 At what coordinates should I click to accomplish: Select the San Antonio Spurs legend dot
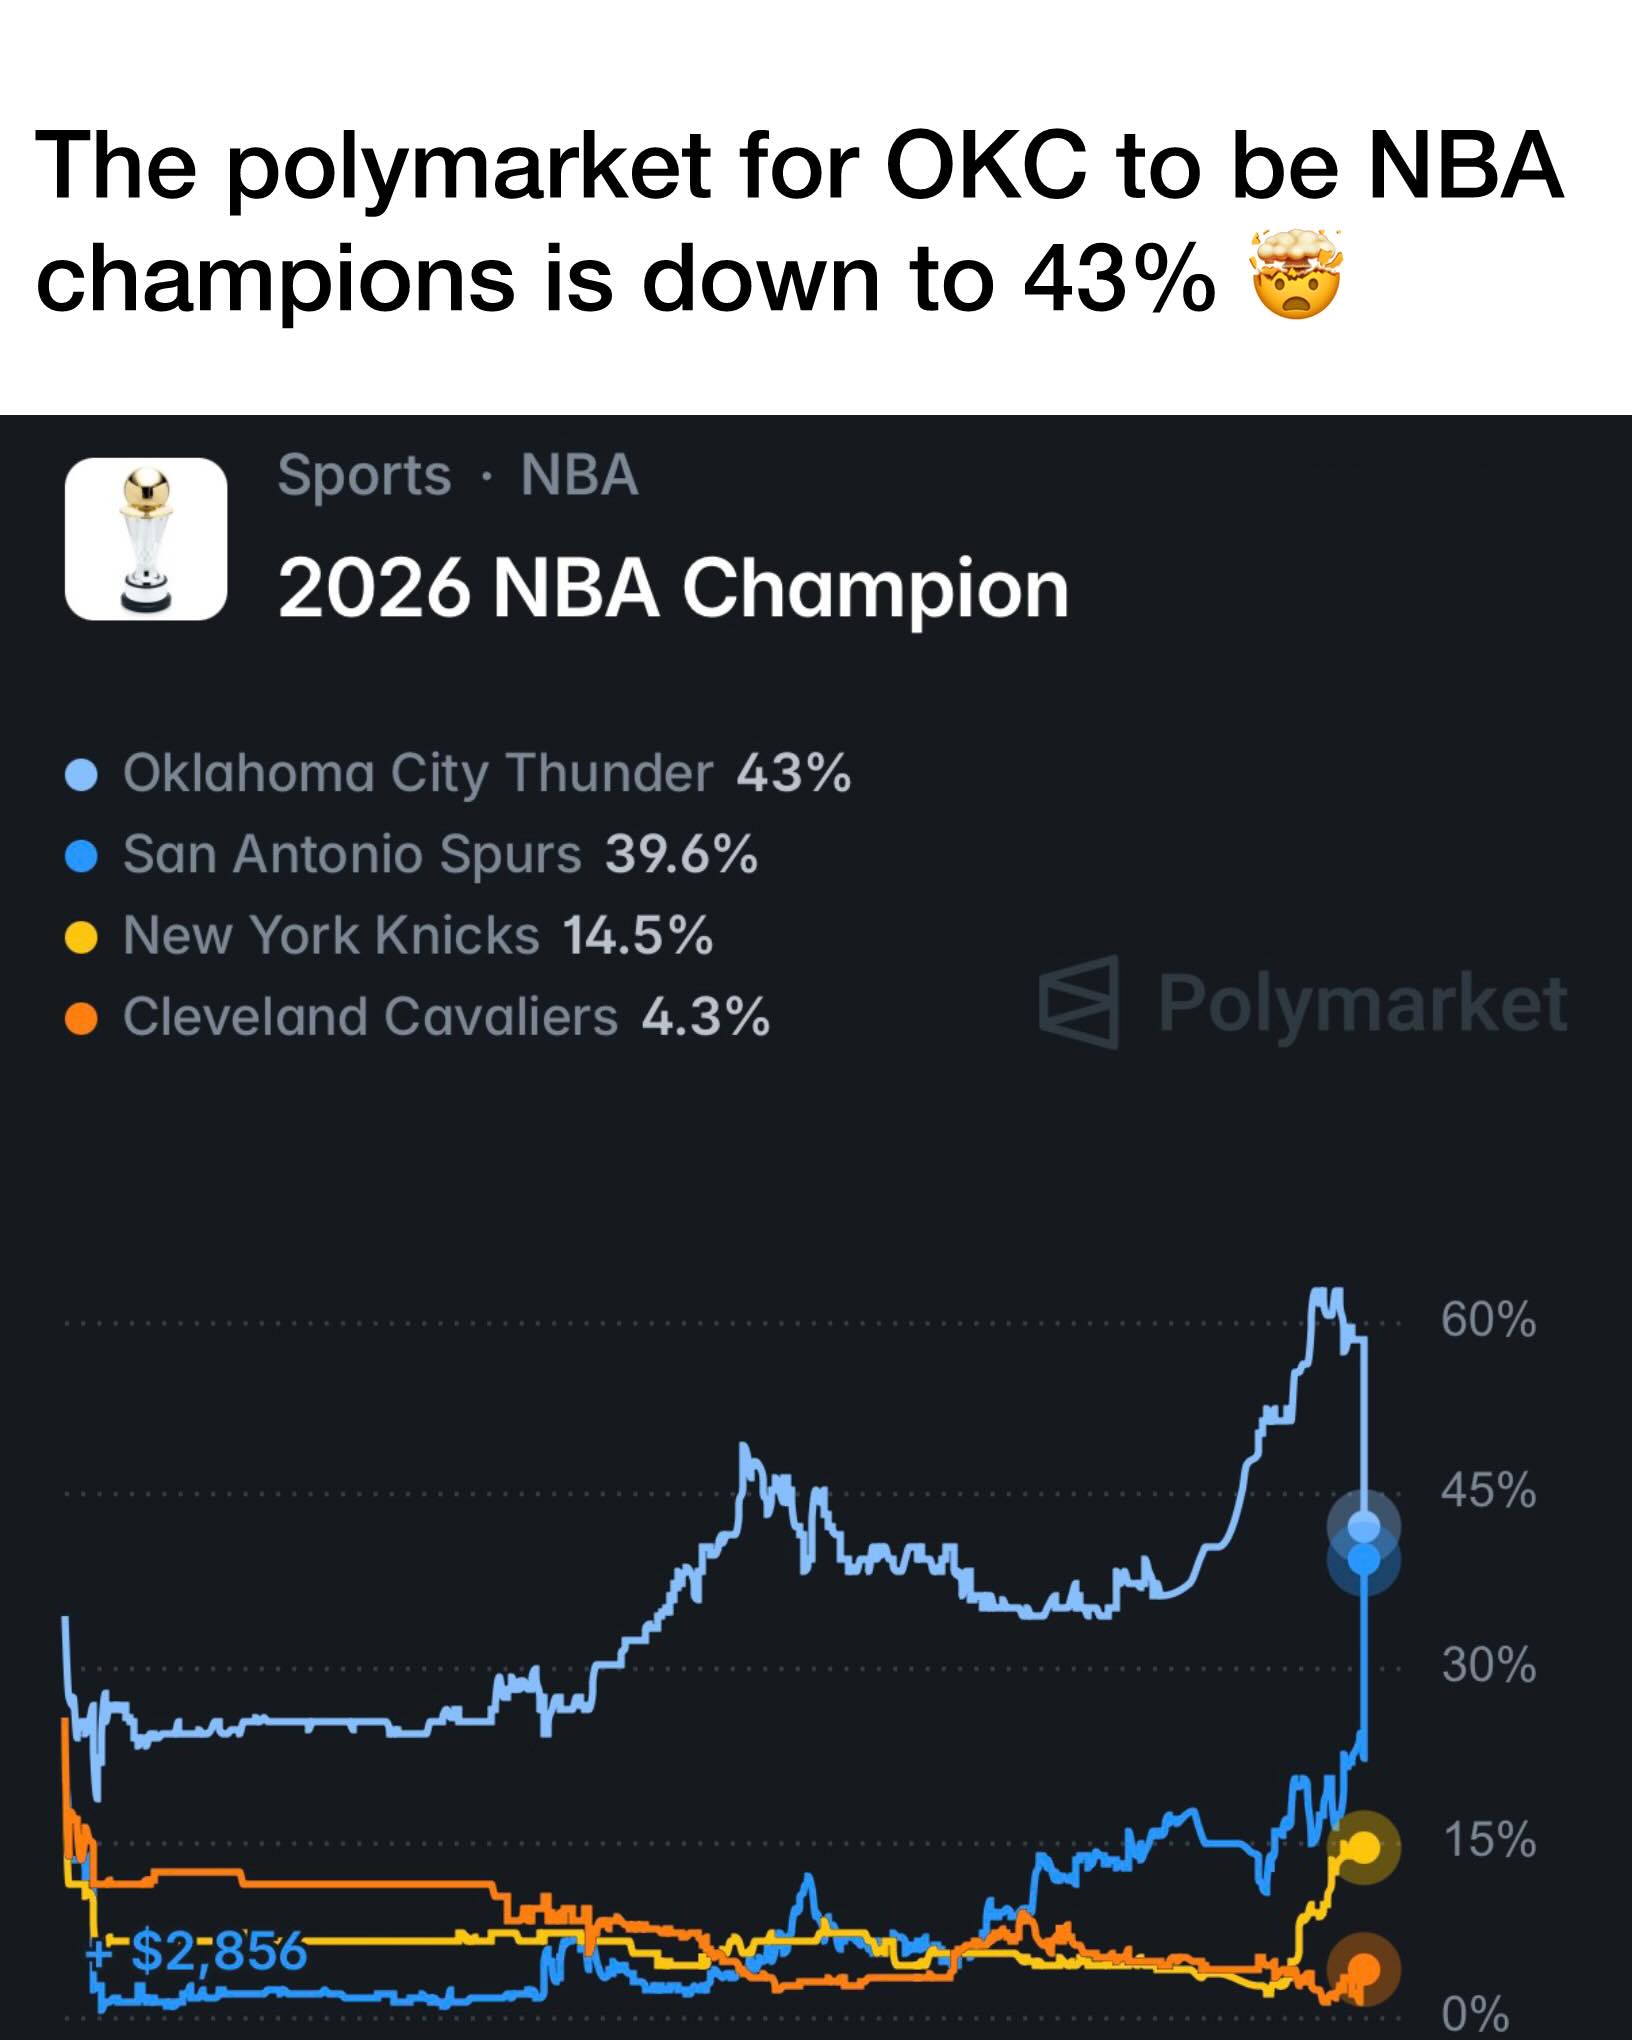click(81, 856)
